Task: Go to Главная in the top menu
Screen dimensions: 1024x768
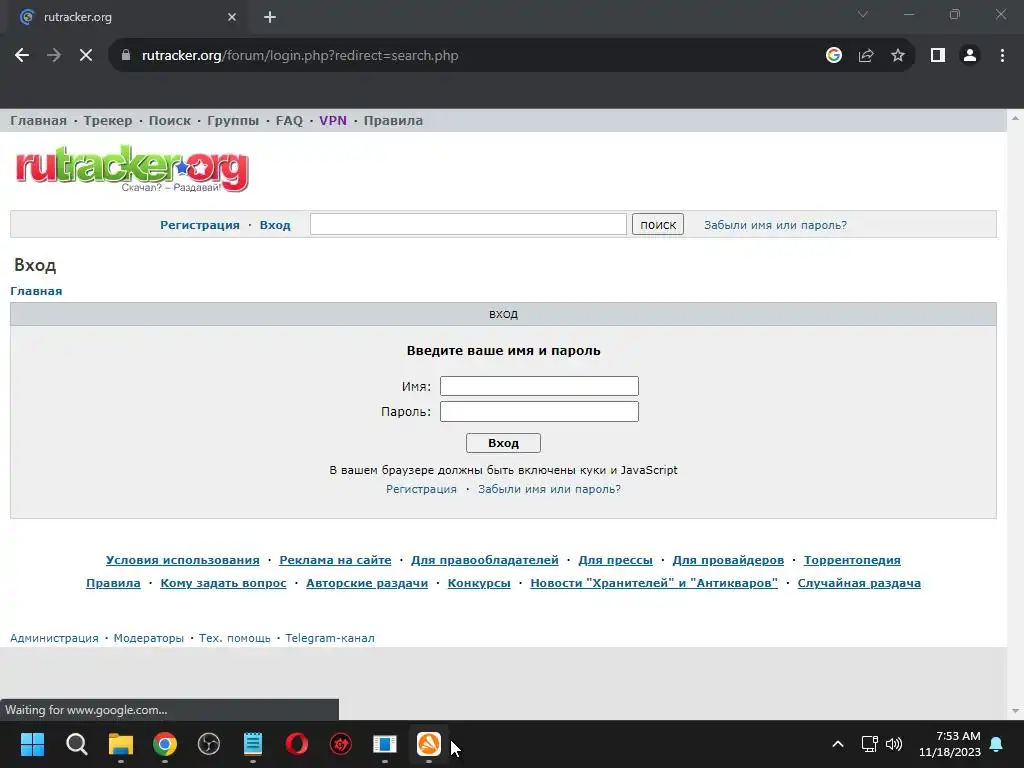Action: point(38,121)
